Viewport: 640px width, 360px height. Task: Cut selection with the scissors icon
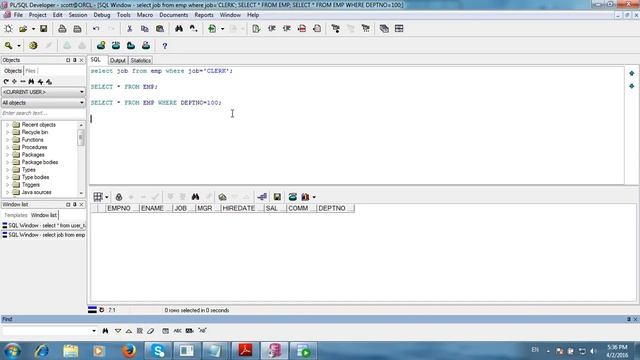(129, 29)
